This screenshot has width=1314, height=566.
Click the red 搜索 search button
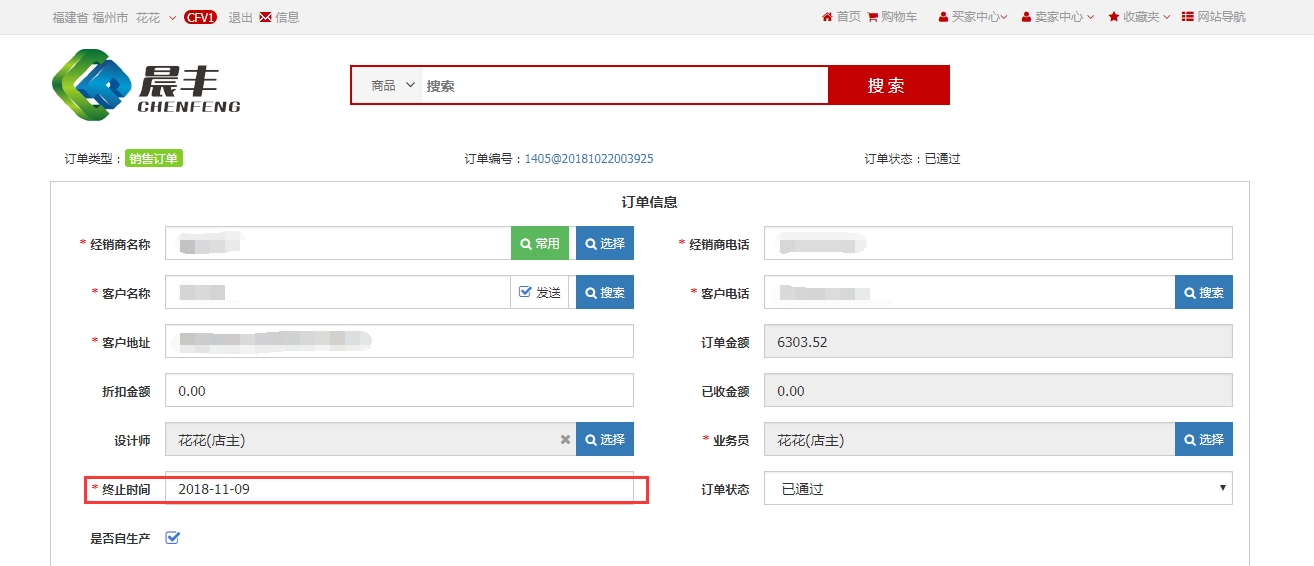[887, 86]
